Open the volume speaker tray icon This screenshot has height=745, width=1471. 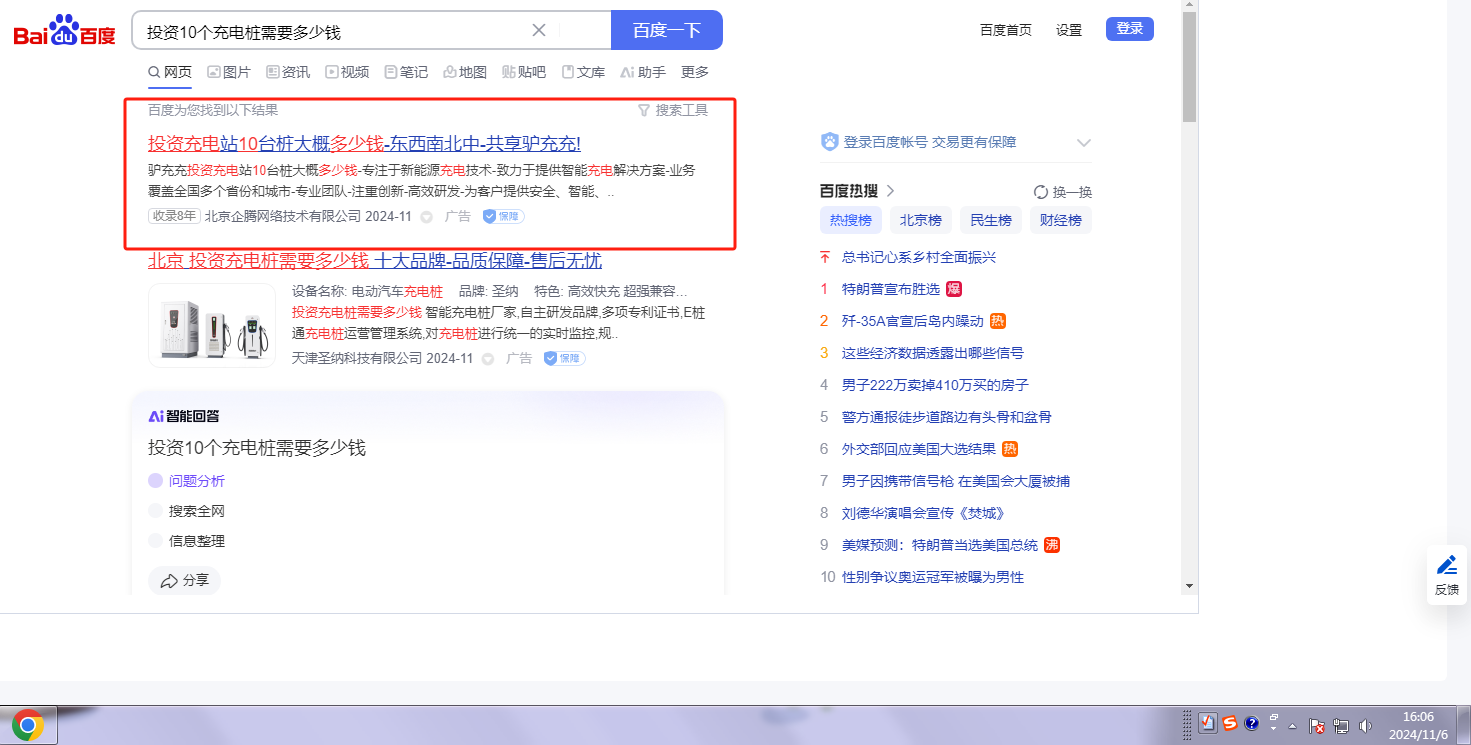click(x=1366, y=725)
